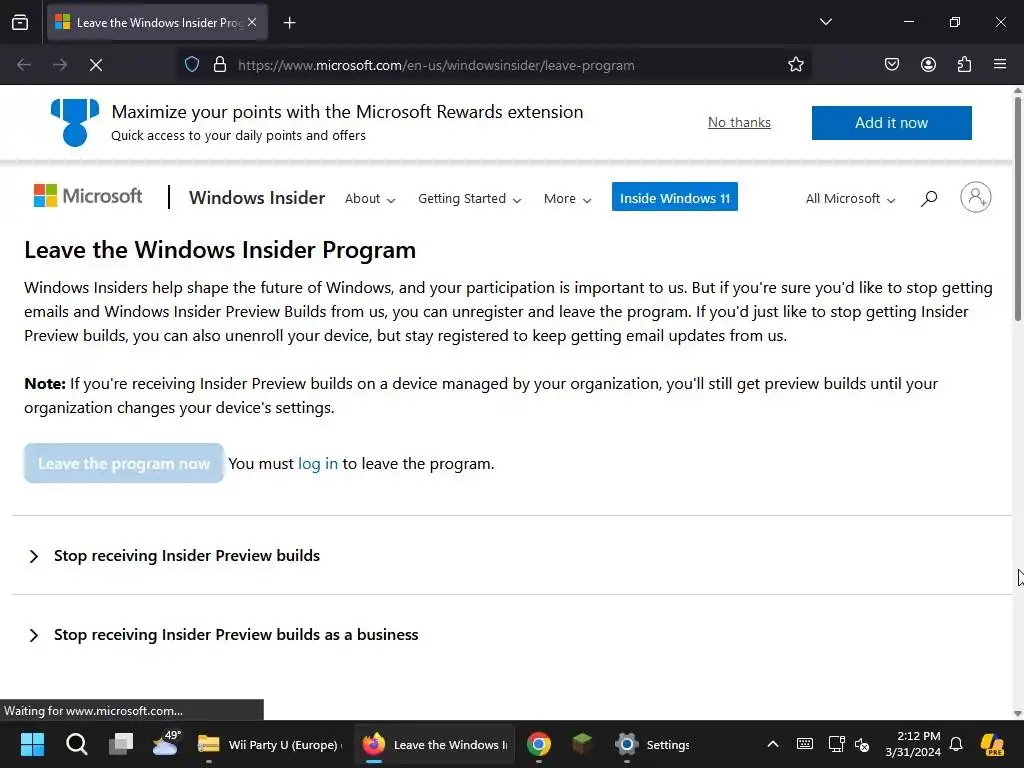
Task: Go forward to next page
Action: (59, 65)
